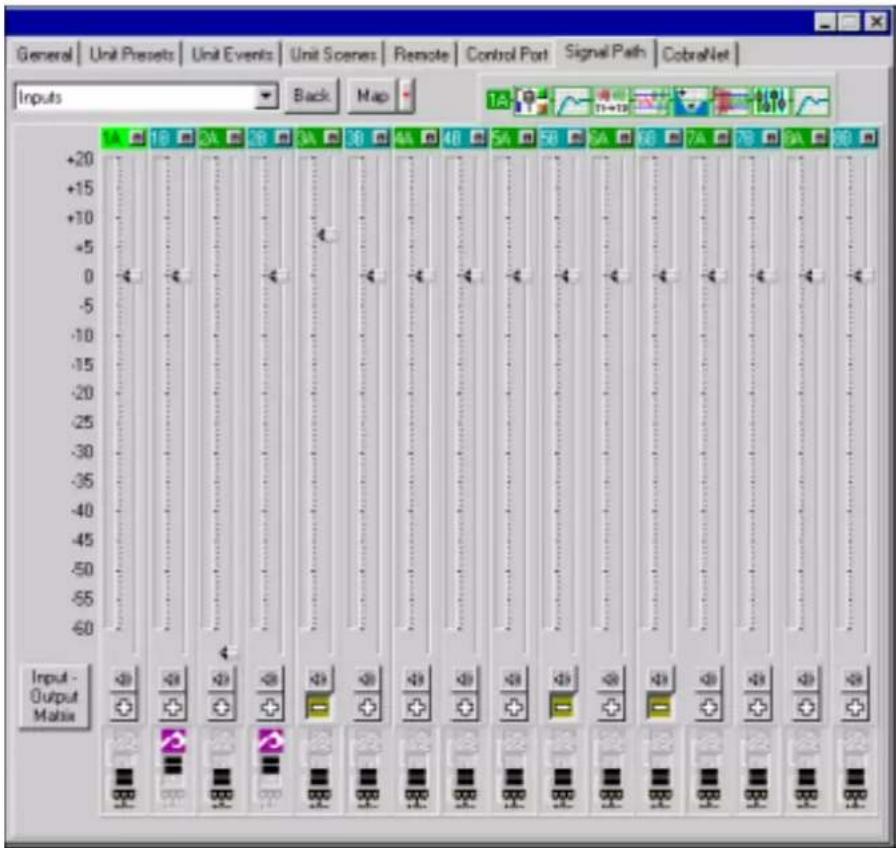Open the small red arrow beside Map
The image size is (896, 848).
click(x=406, y=95)
